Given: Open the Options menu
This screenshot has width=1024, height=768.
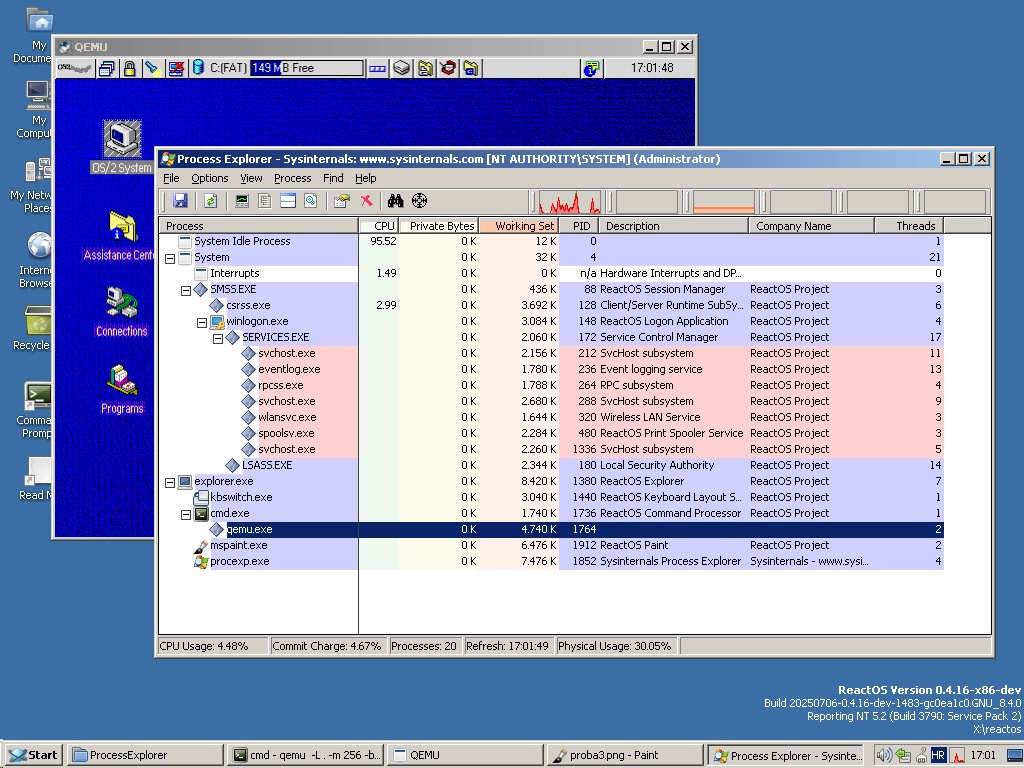Looking at the screenshot, I should click(x=210, y=178).
